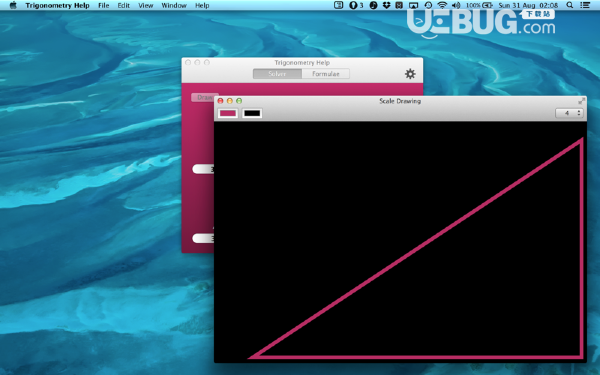600x375 pixels.
Task: Click the volume speaker icon
Action: 456,5
